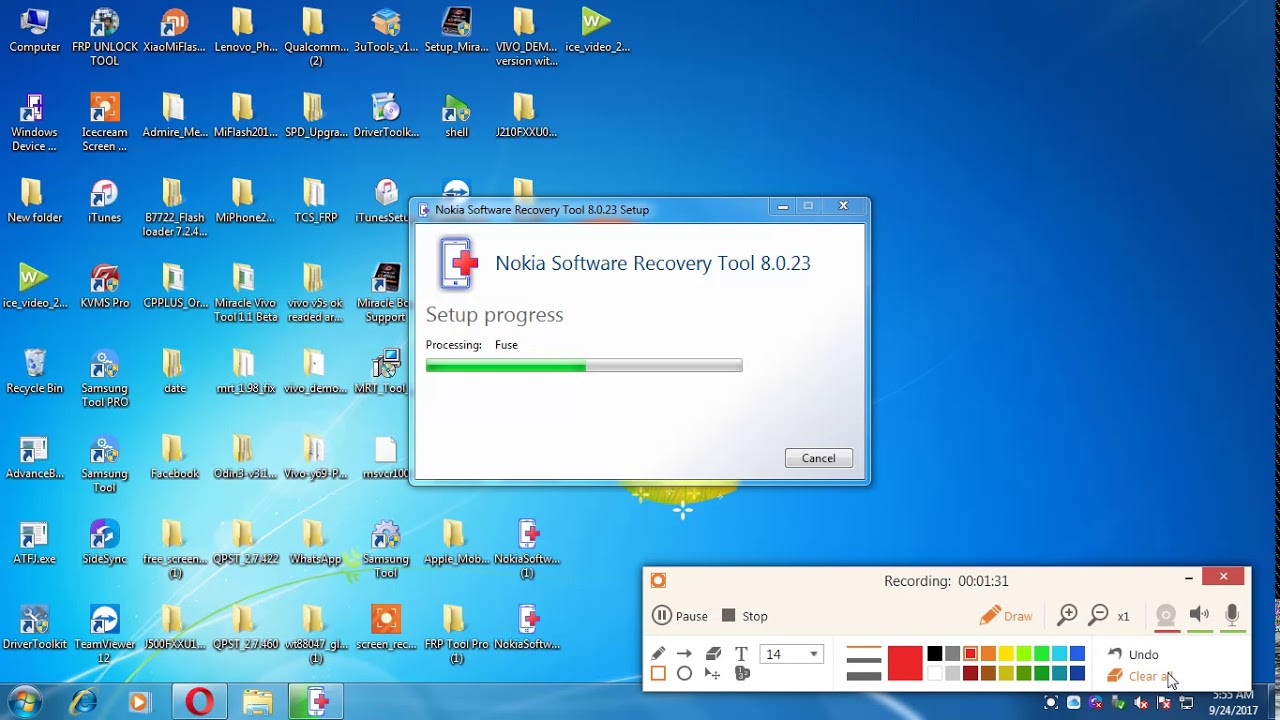Viewport: 1280px width, 720px height.
Task: Select the Facebook folder on desktop
Action: pyautogui.click(x=174, y=457)
